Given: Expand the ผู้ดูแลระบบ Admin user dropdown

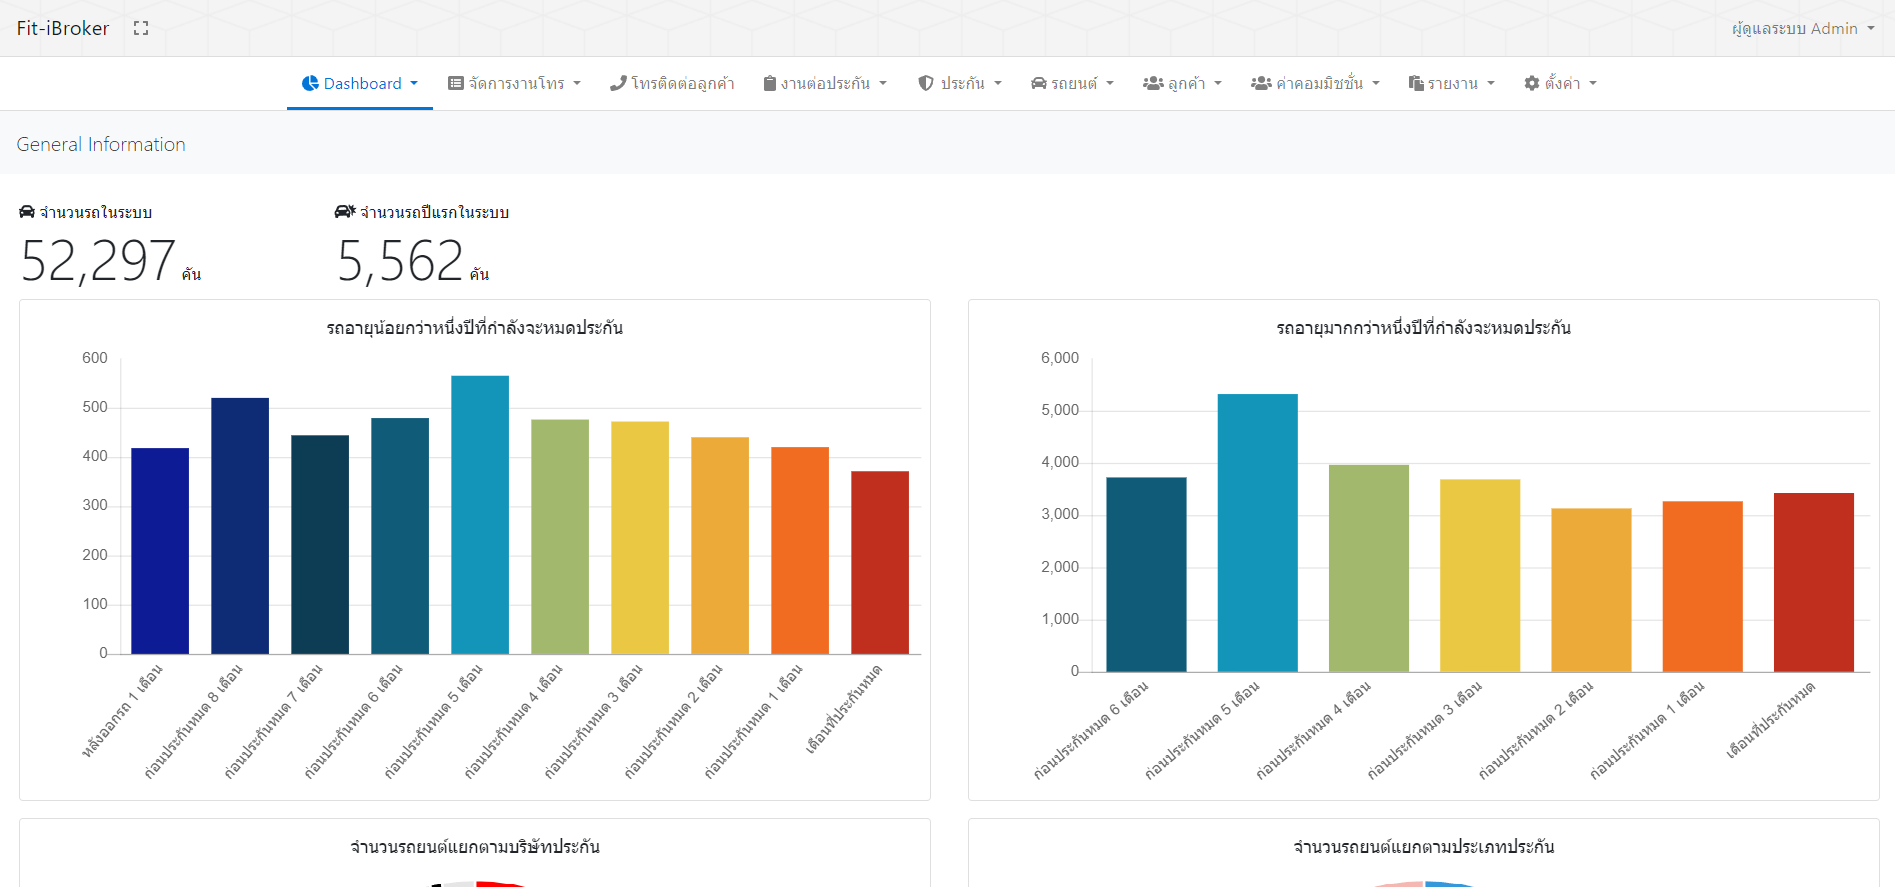Looking at the screenshot, I should point(1802,28).
